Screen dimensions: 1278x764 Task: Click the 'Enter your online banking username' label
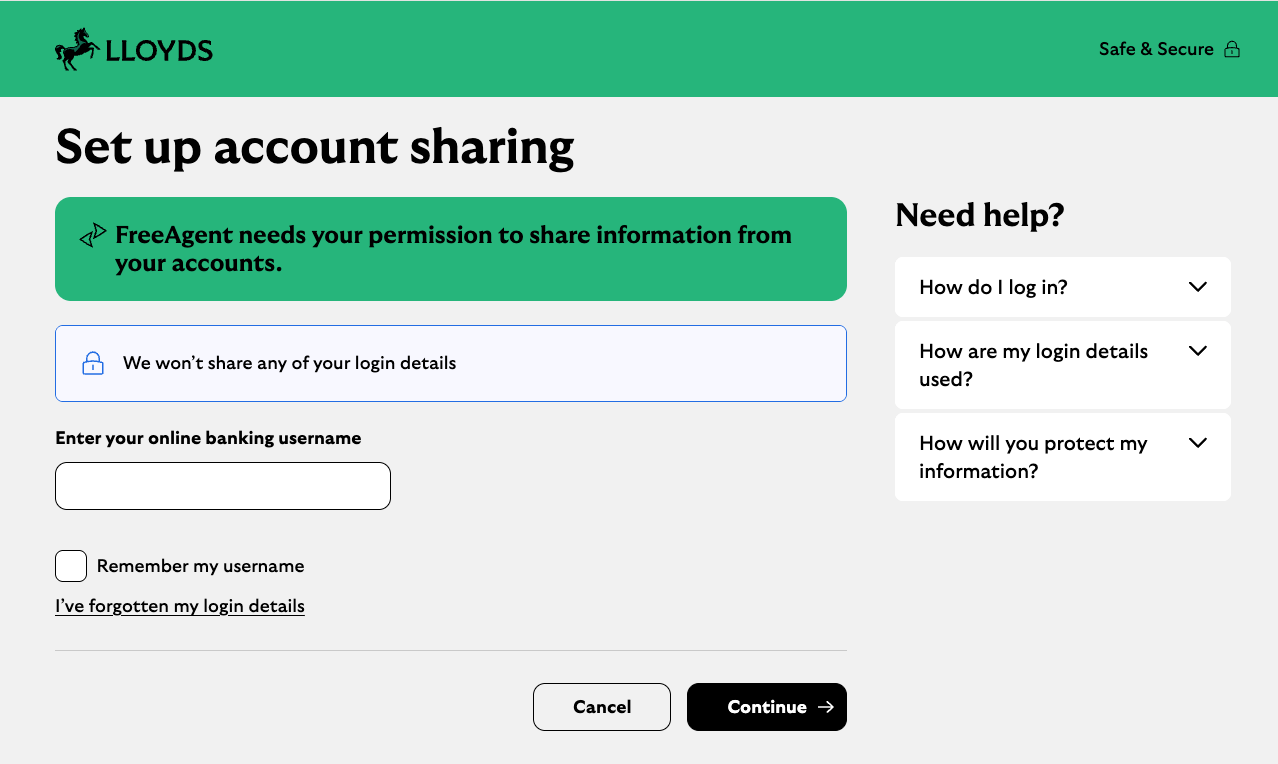(x=208, y=438)
